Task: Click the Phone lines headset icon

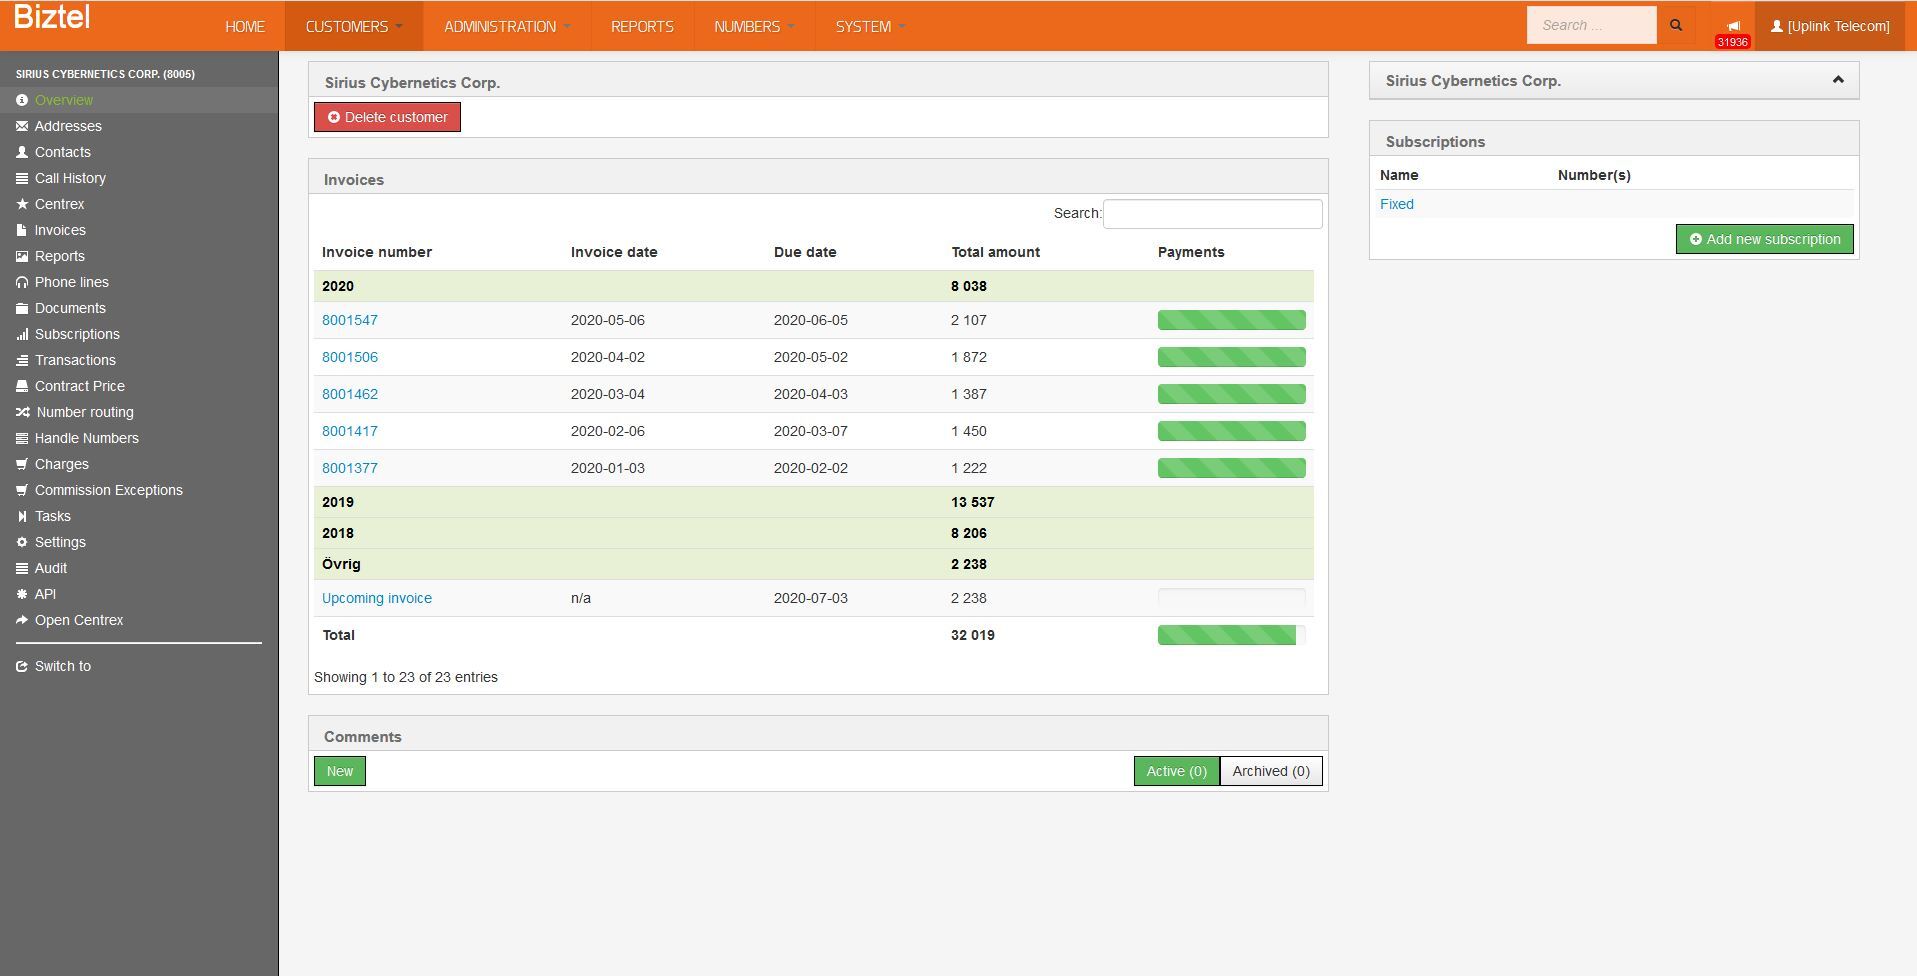Action: click(22, 282)
